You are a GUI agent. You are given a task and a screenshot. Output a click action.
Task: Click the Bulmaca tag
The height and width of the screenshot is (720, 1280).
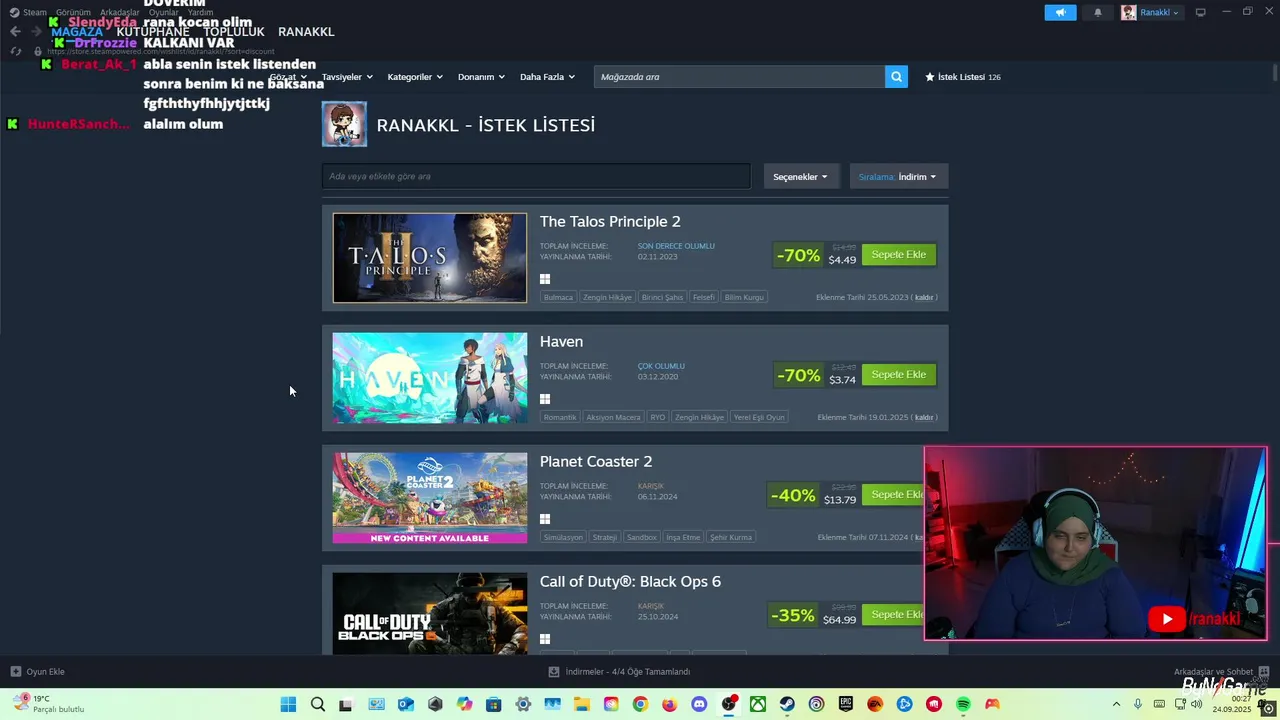559,297
